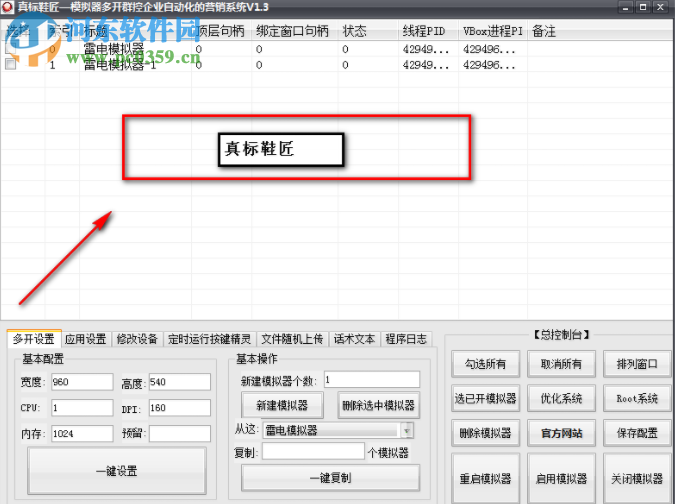This screenshot has height=504, width=675.
Task: Click the 取消所有 button
Action: click(561, 364)
